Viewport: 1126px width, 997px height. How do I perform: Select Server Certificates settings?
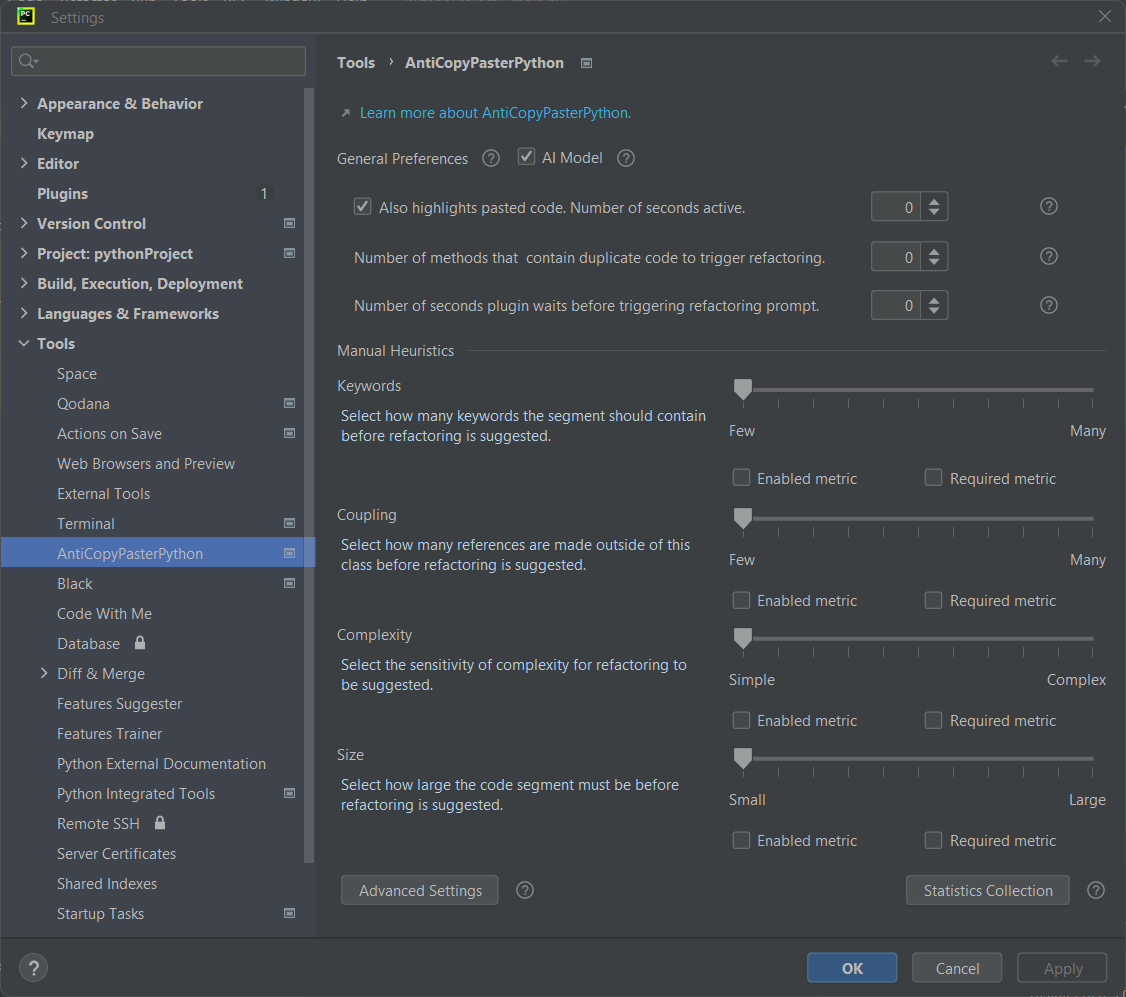pos(116,854)
